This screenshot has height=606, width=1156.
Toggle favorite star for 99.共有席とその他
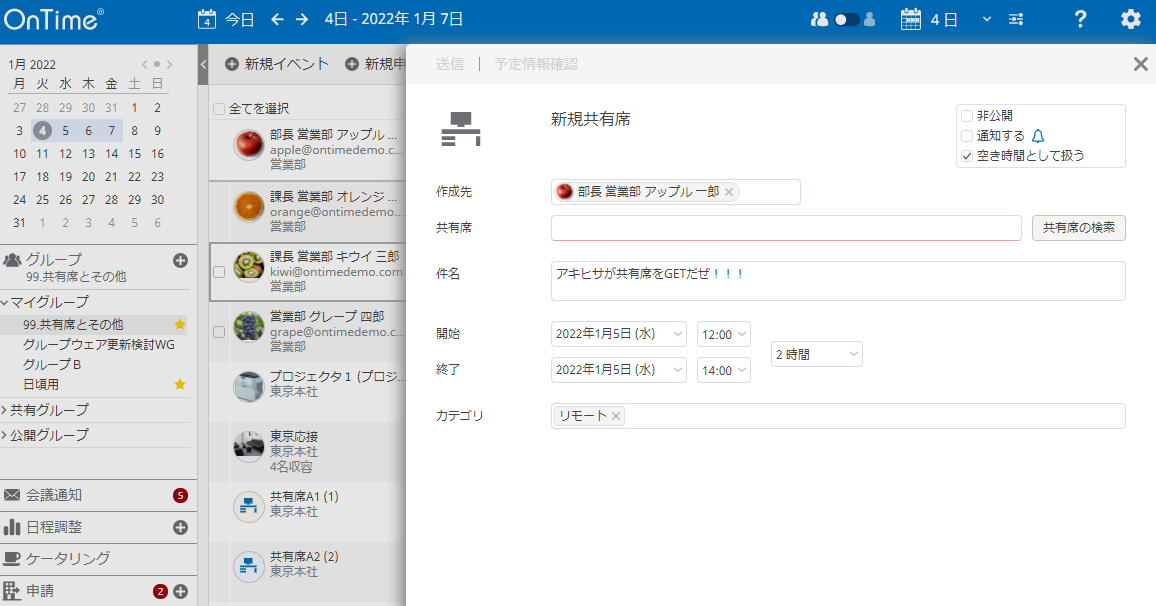pos(180,324)
